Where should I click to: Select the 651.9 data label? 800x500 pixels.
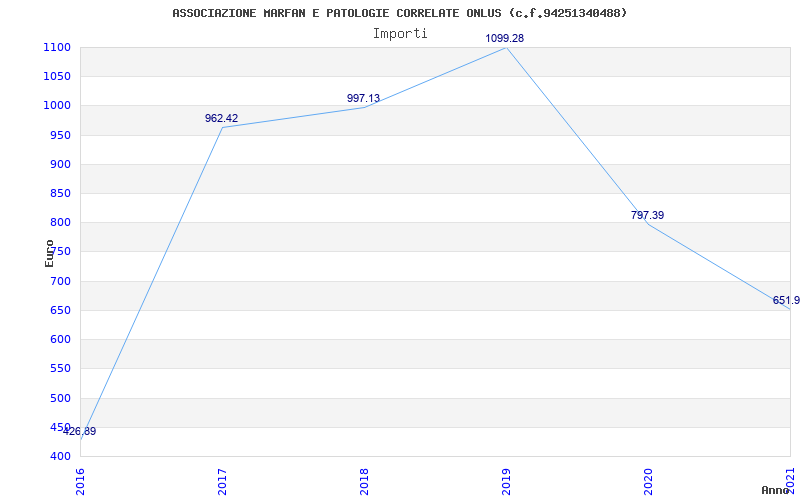[x=786, y=301]
